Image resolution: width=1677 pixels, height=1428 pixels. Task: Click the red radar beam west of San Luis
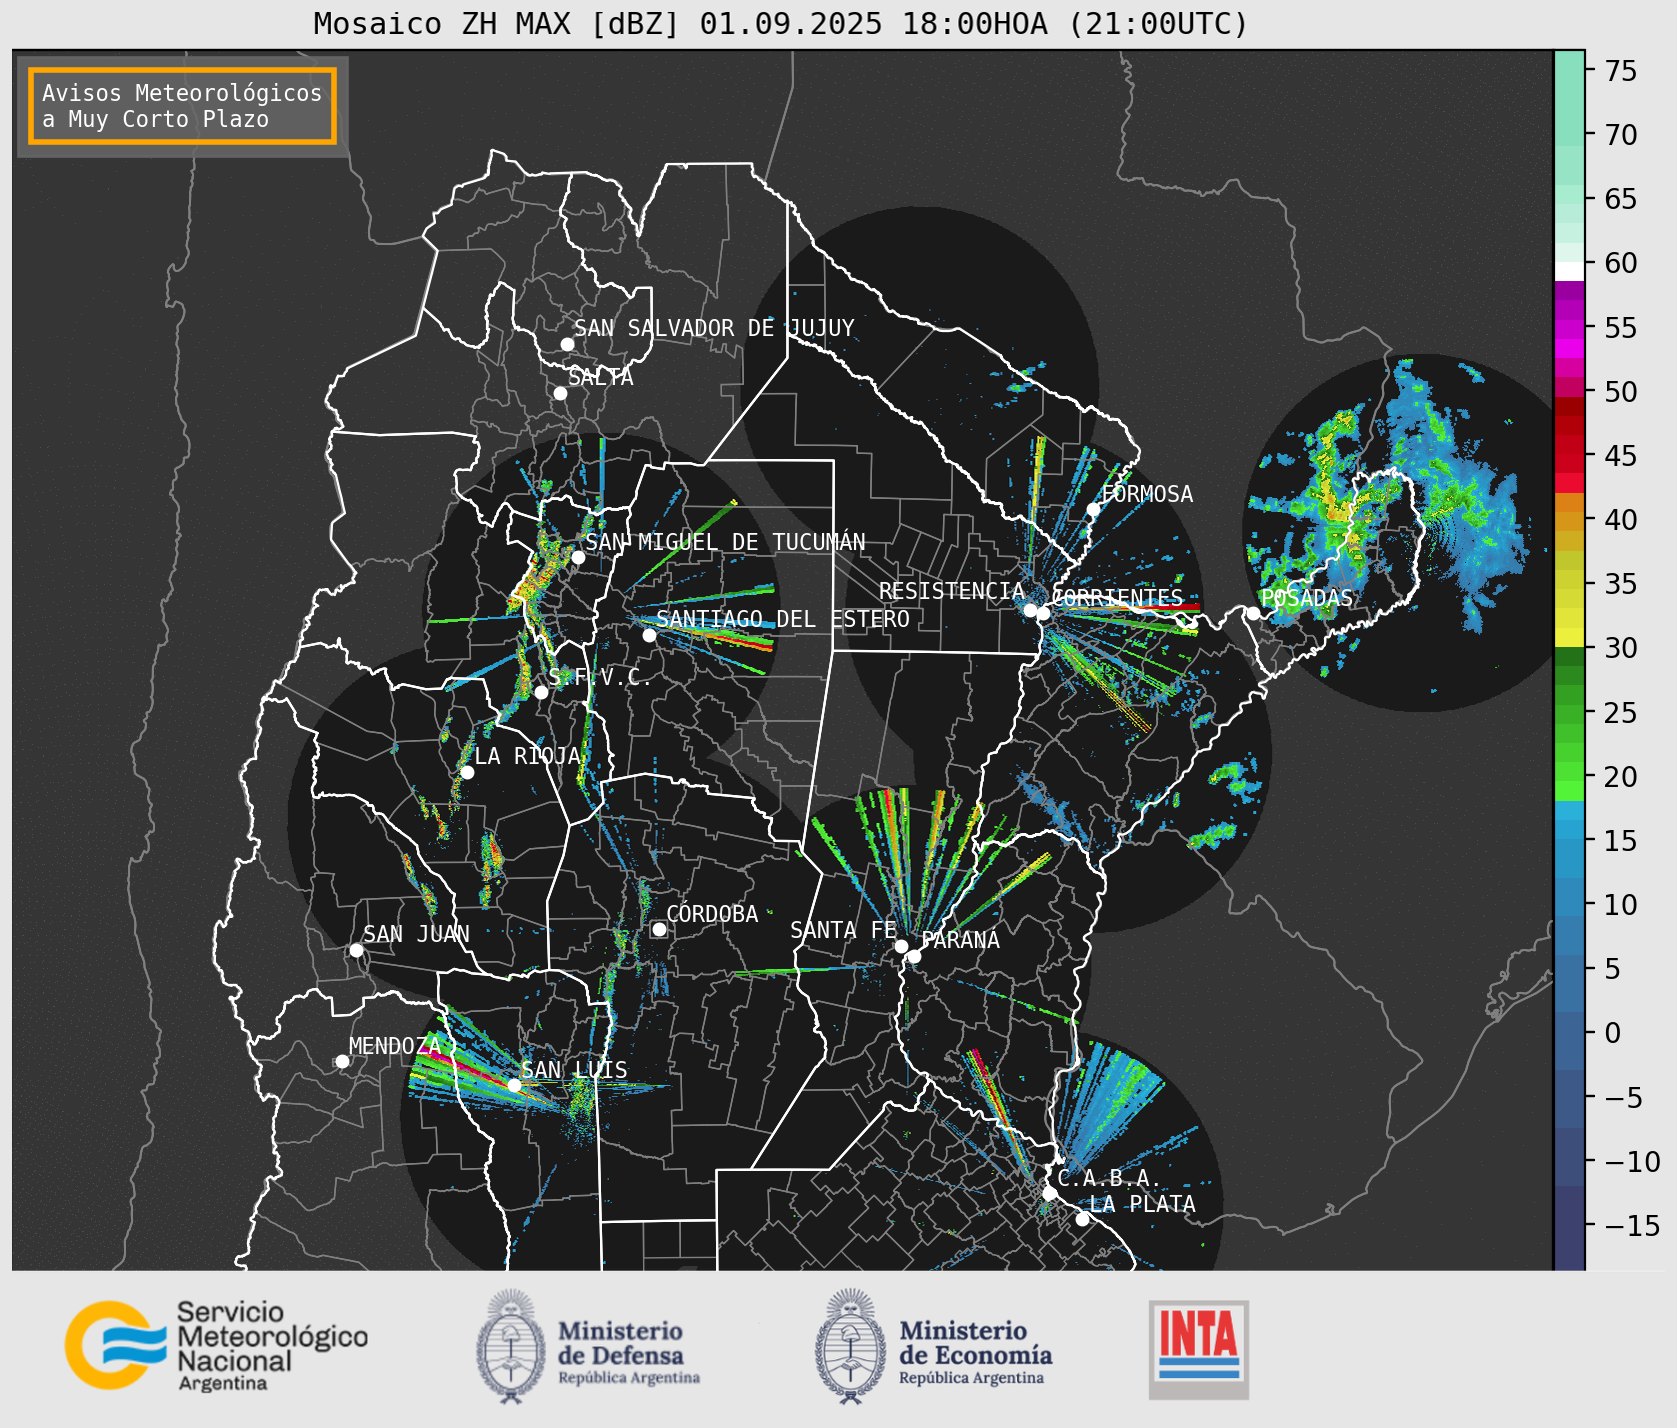click(468, 1071)
